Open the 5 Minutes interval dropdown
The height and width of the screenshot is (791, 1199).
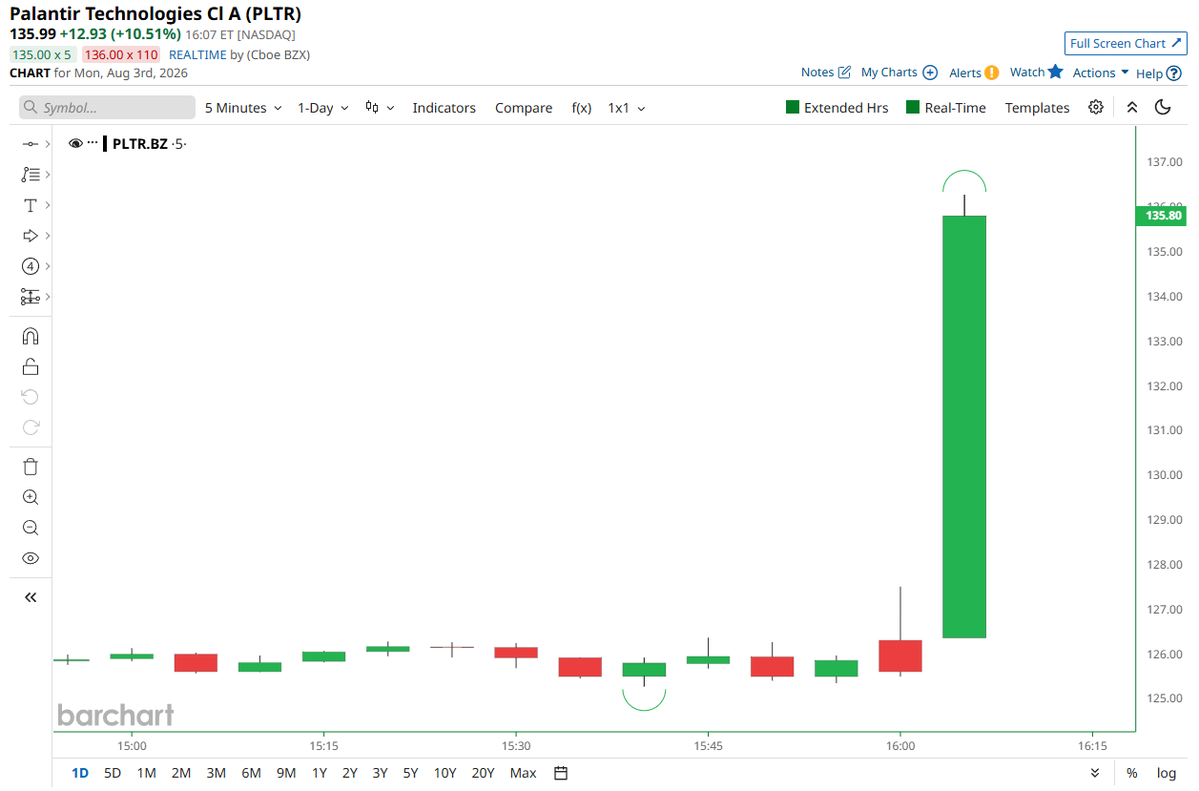click(x=243, y=108)
